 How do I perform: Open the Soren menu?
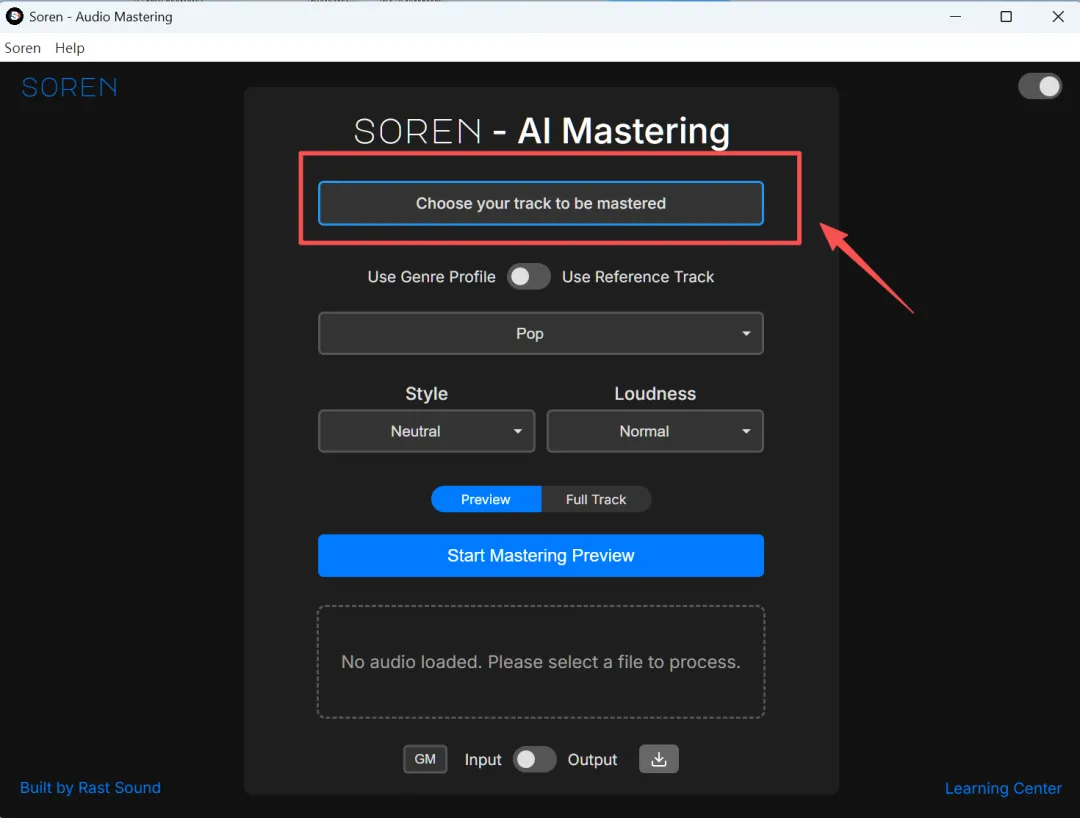pos(23,48)
